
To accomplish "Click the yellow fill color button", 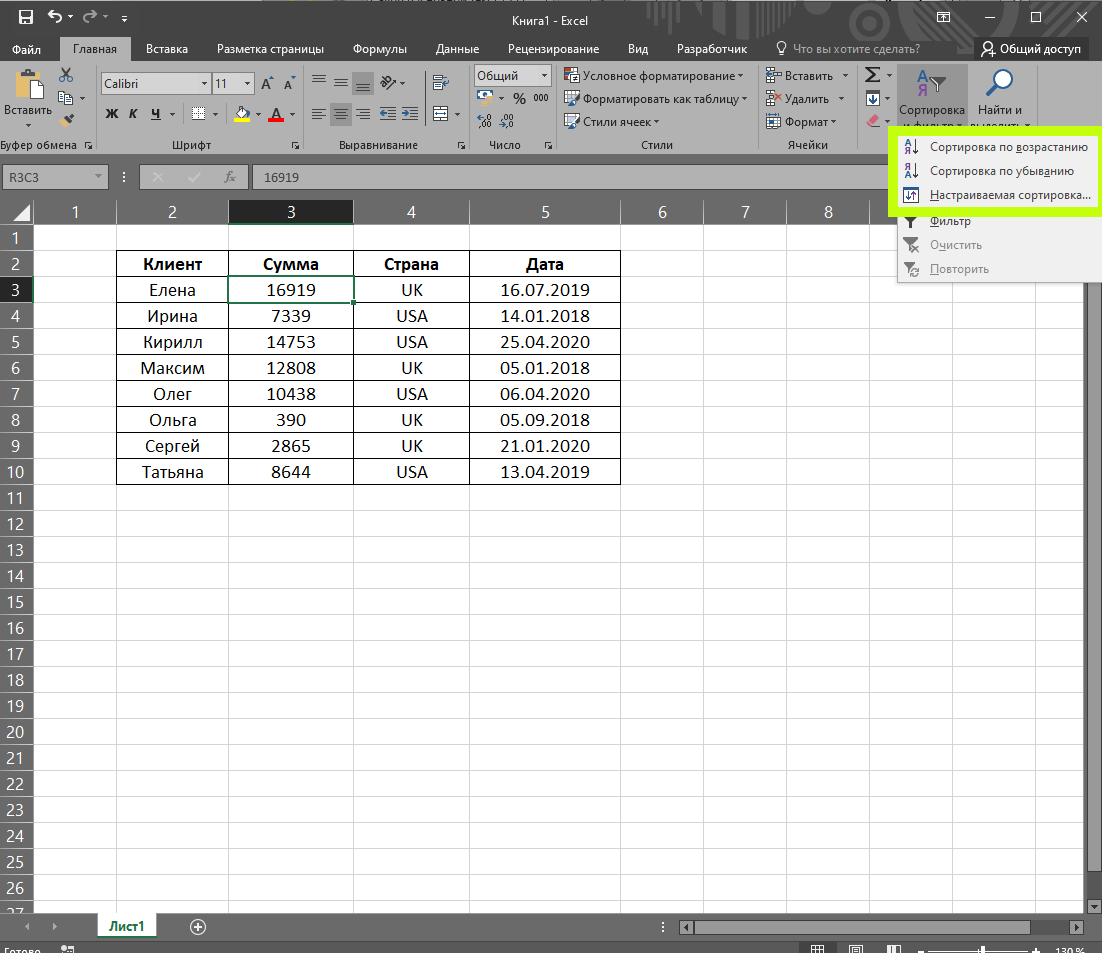I will pos(242,114).
